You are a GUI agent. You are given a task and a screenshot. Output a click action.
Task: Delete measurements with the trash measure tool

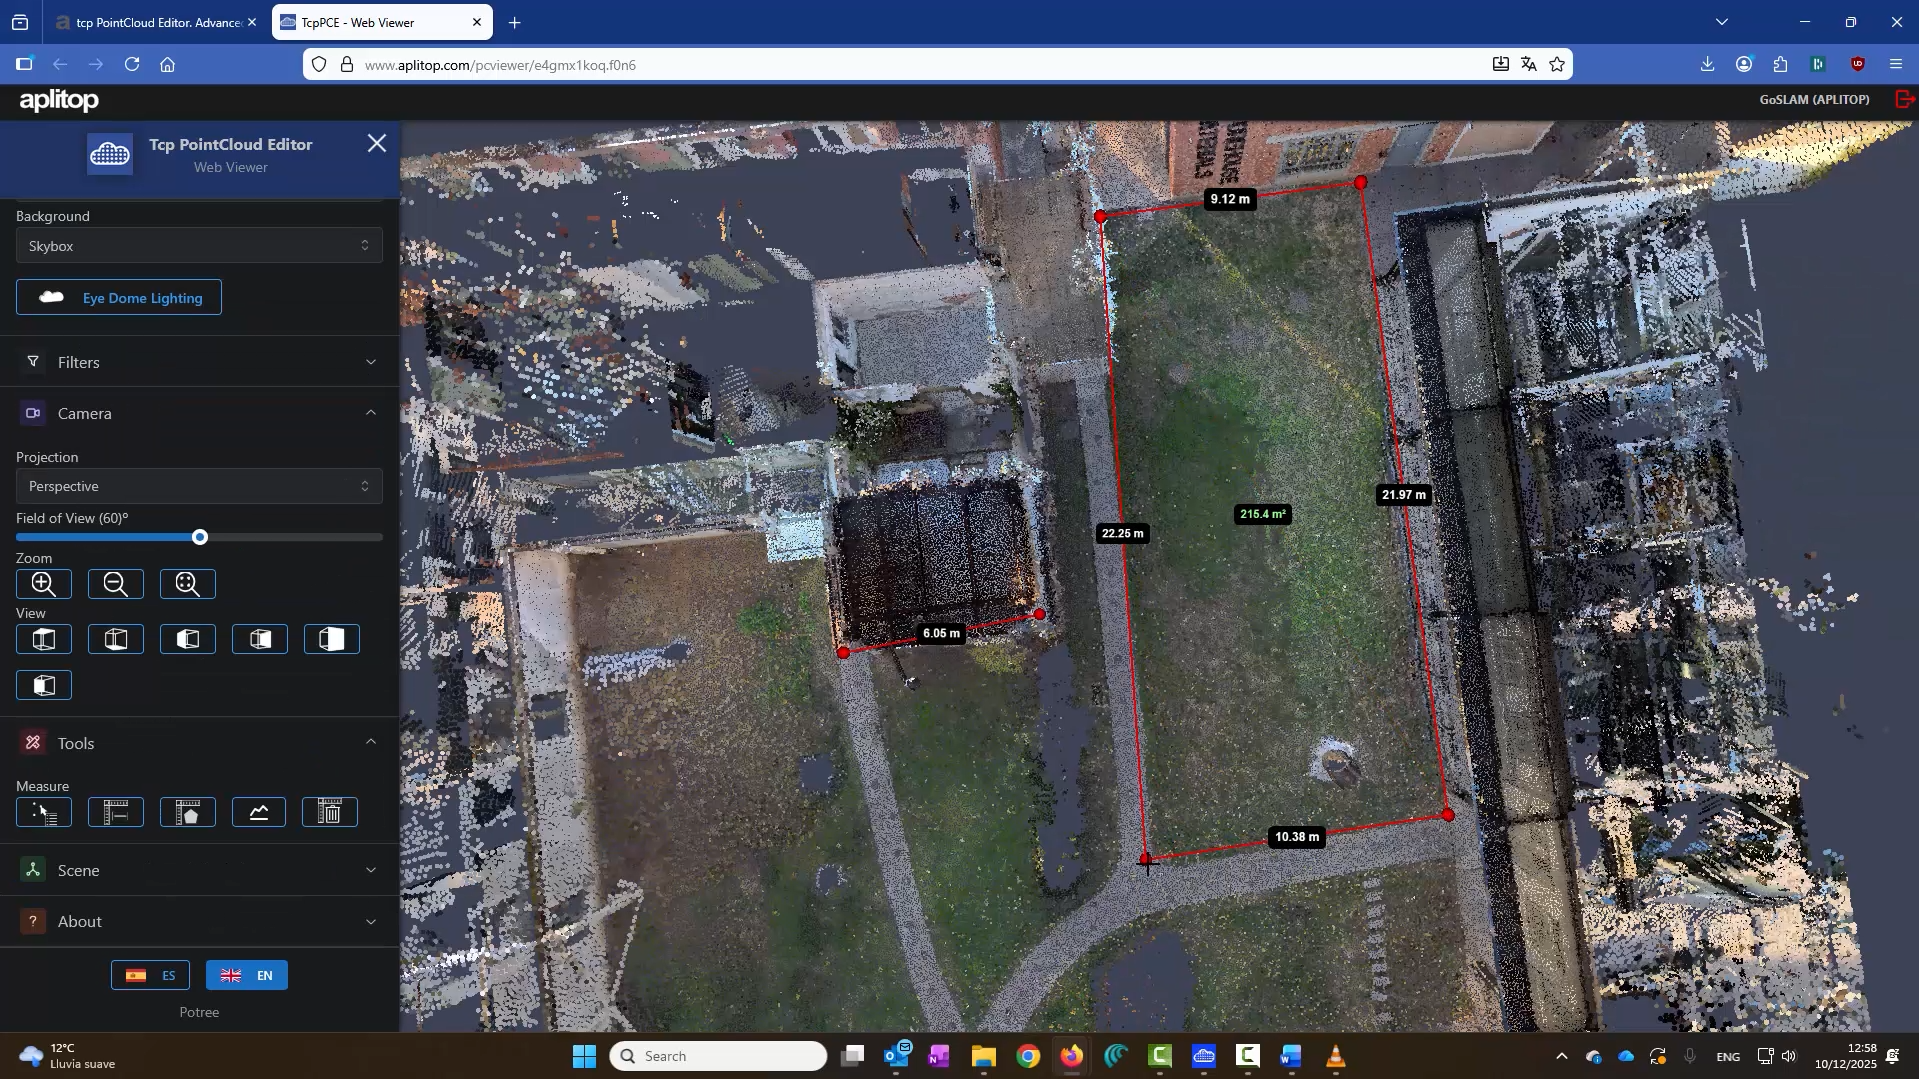[330, 812]
